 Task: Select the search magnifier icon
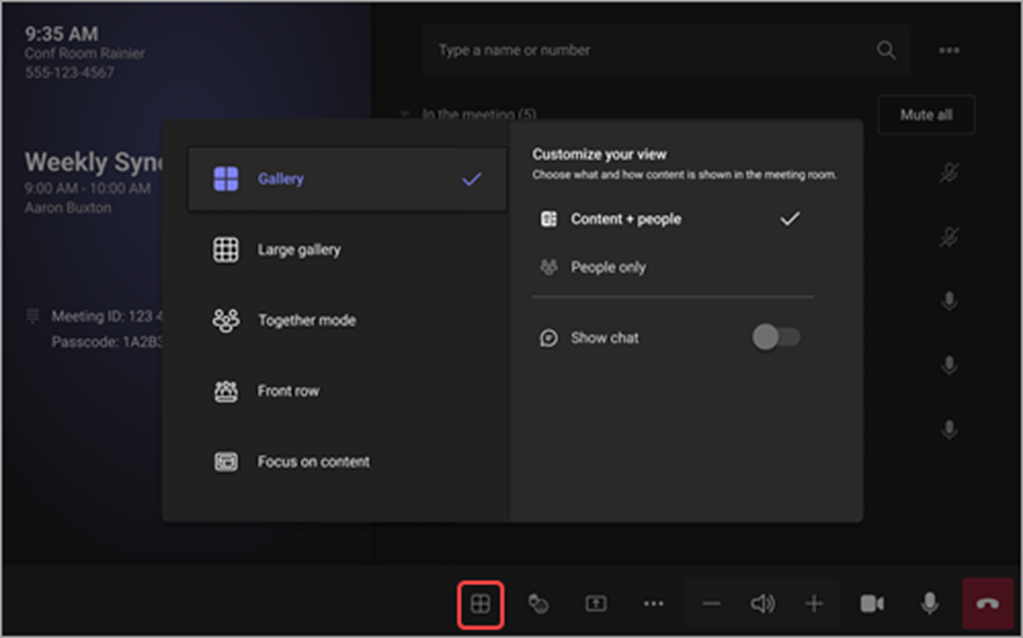(x=886, y=49)
